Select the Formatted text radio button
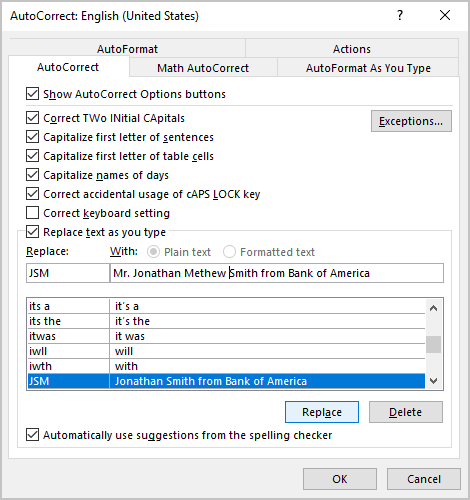 pyautogui.click(x=229, y=252)
